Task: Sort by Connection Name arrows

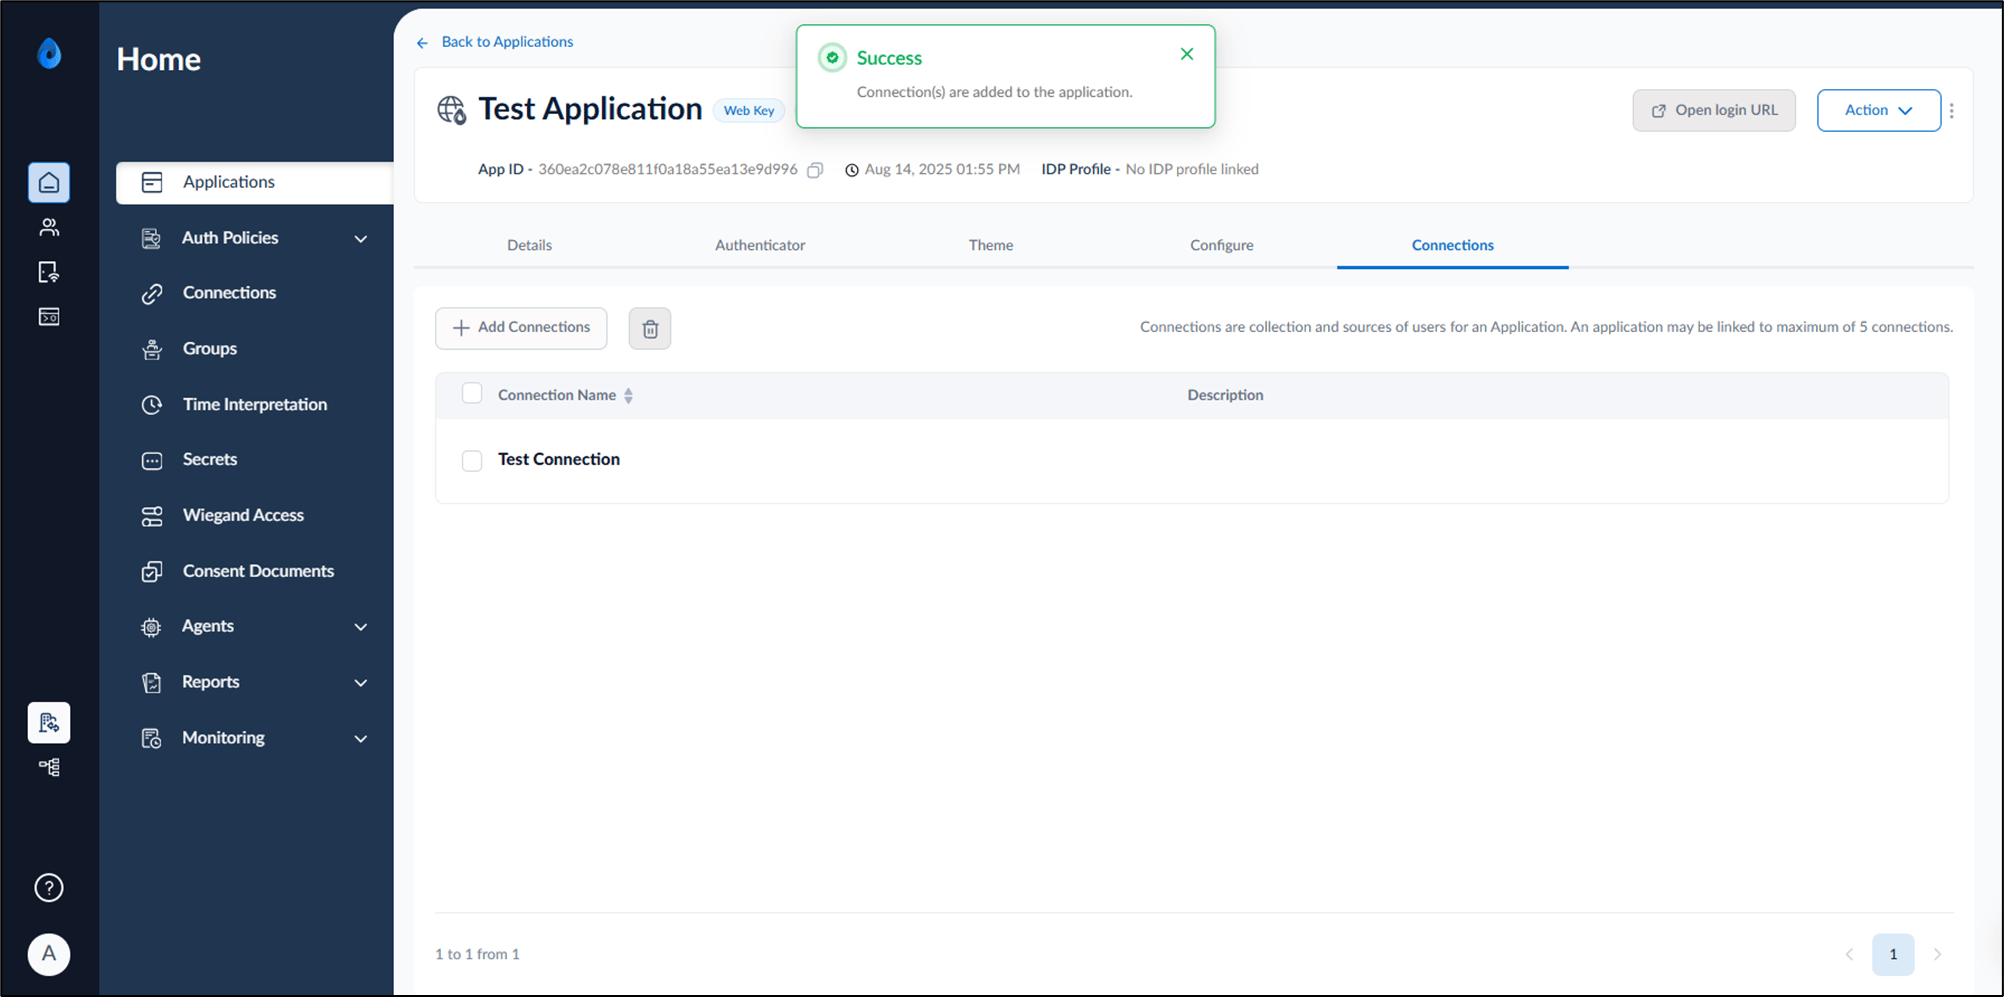Action: click(628, 396)
